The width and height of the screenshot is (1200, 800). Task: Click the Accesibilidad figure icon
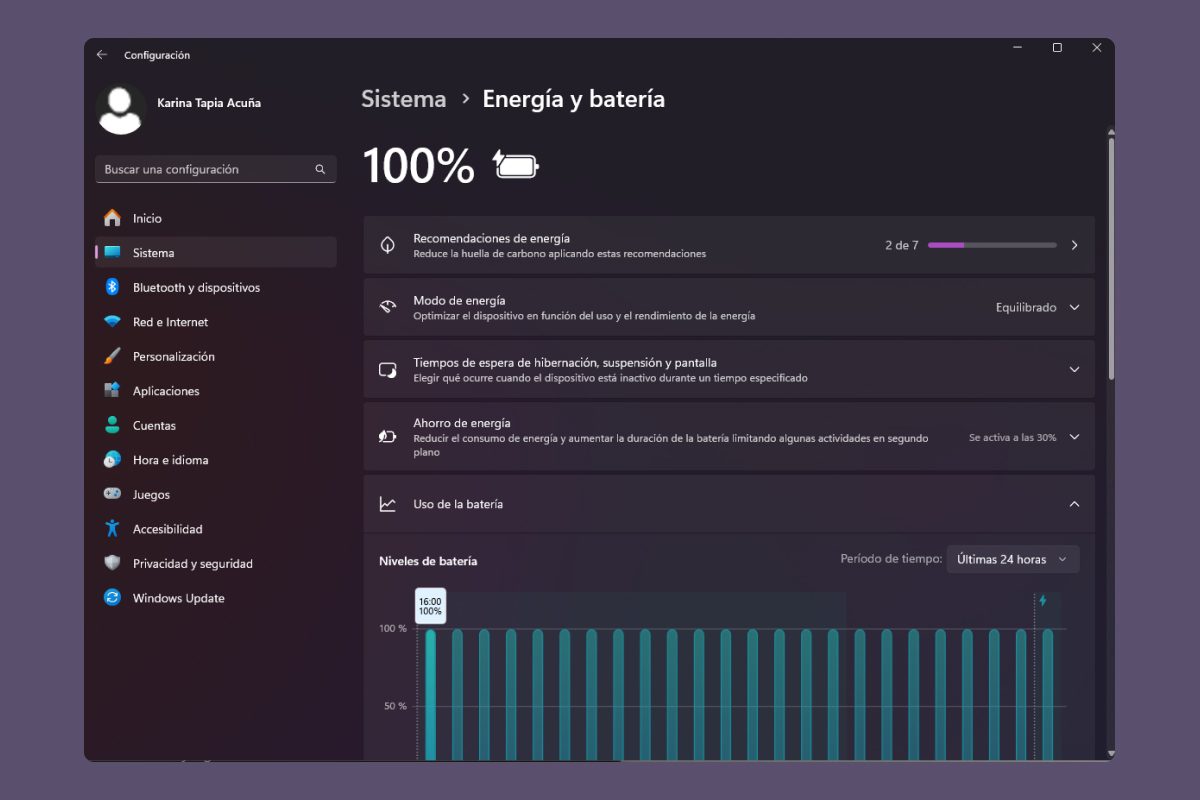click(112, 529)
